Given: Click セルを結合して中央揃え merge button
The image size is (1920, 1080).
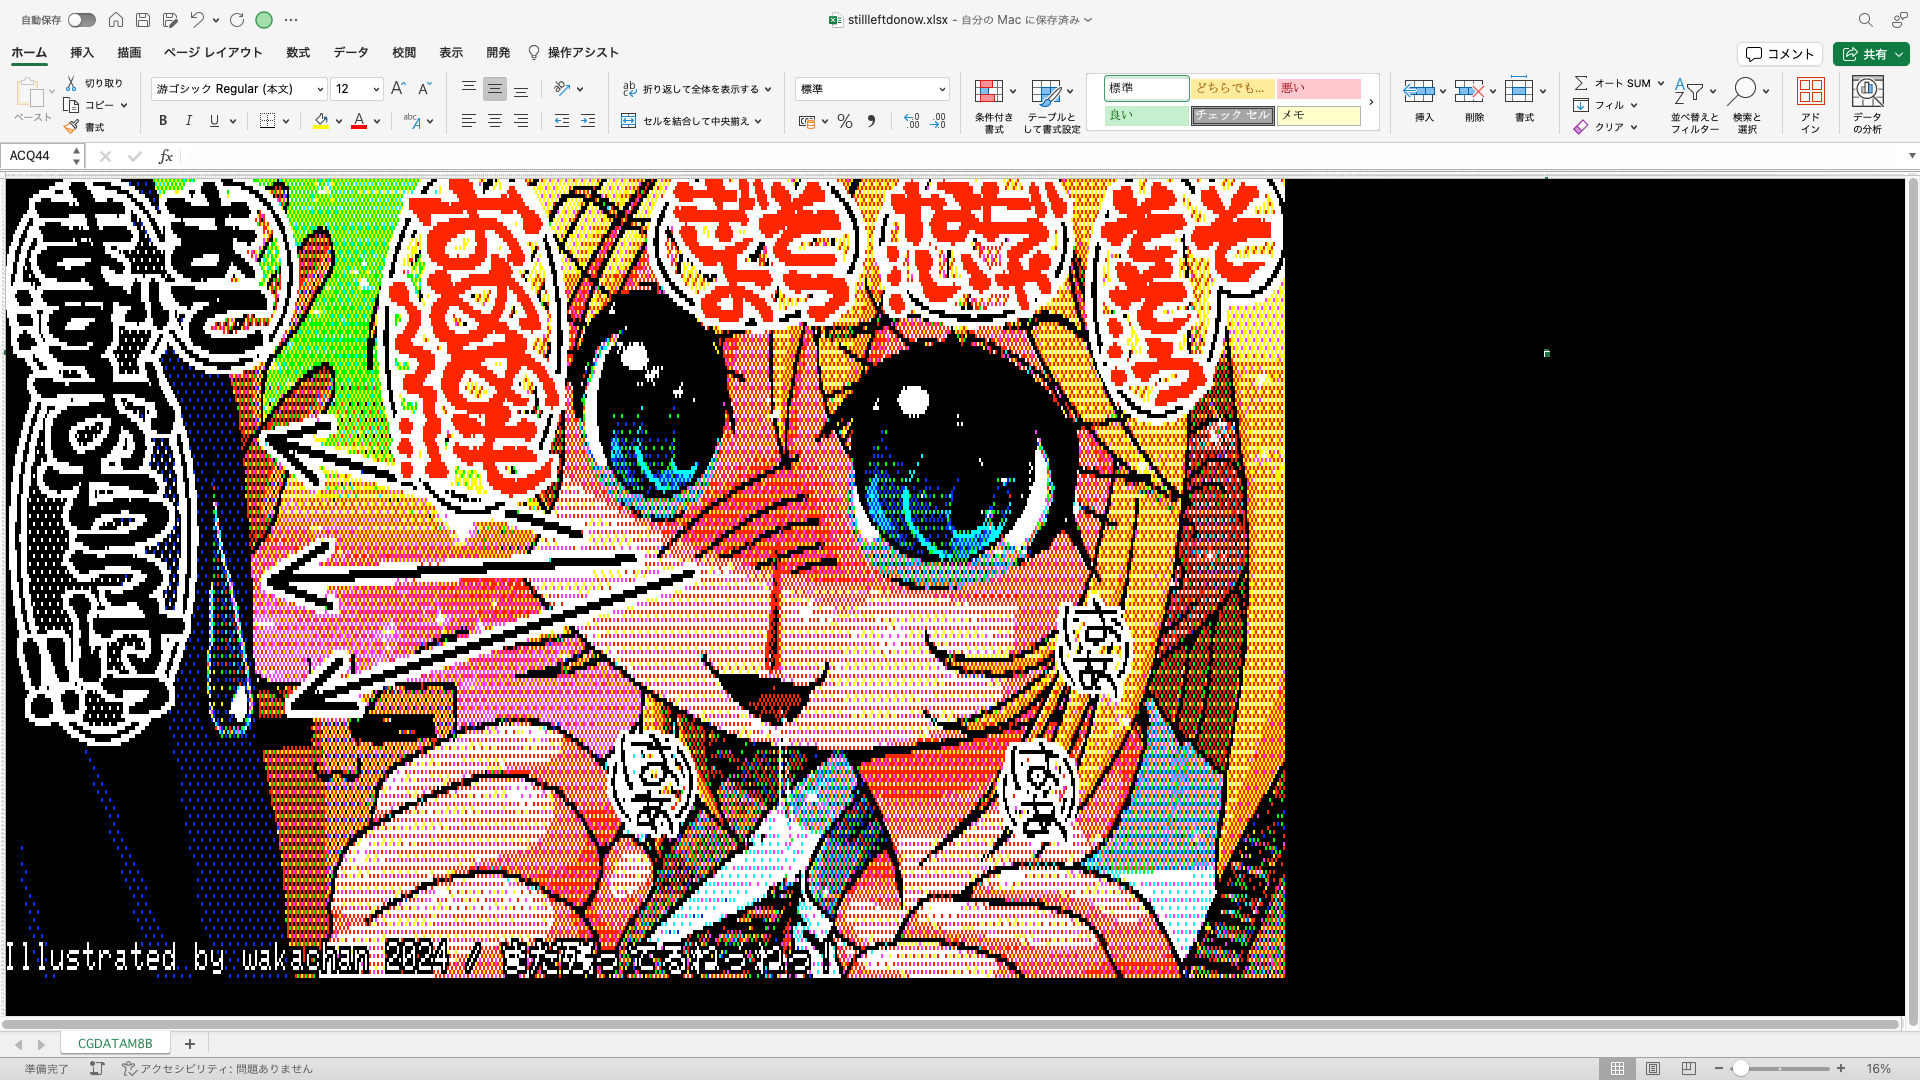Looking at the screenshot, I should coord(692,121).
